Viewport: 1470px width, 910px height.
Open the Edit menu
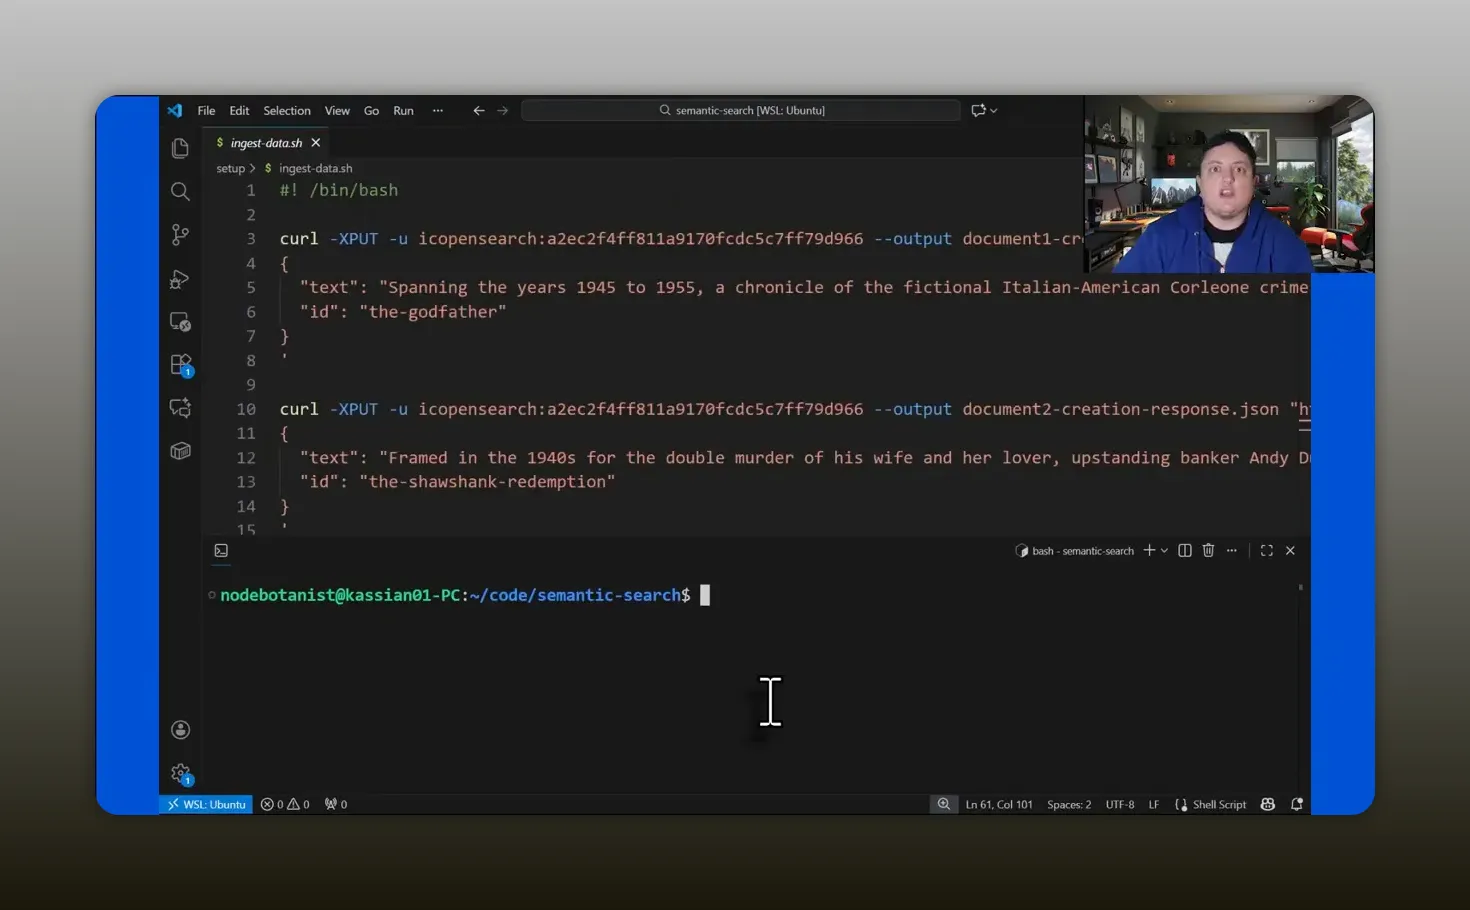click(239, 111)
